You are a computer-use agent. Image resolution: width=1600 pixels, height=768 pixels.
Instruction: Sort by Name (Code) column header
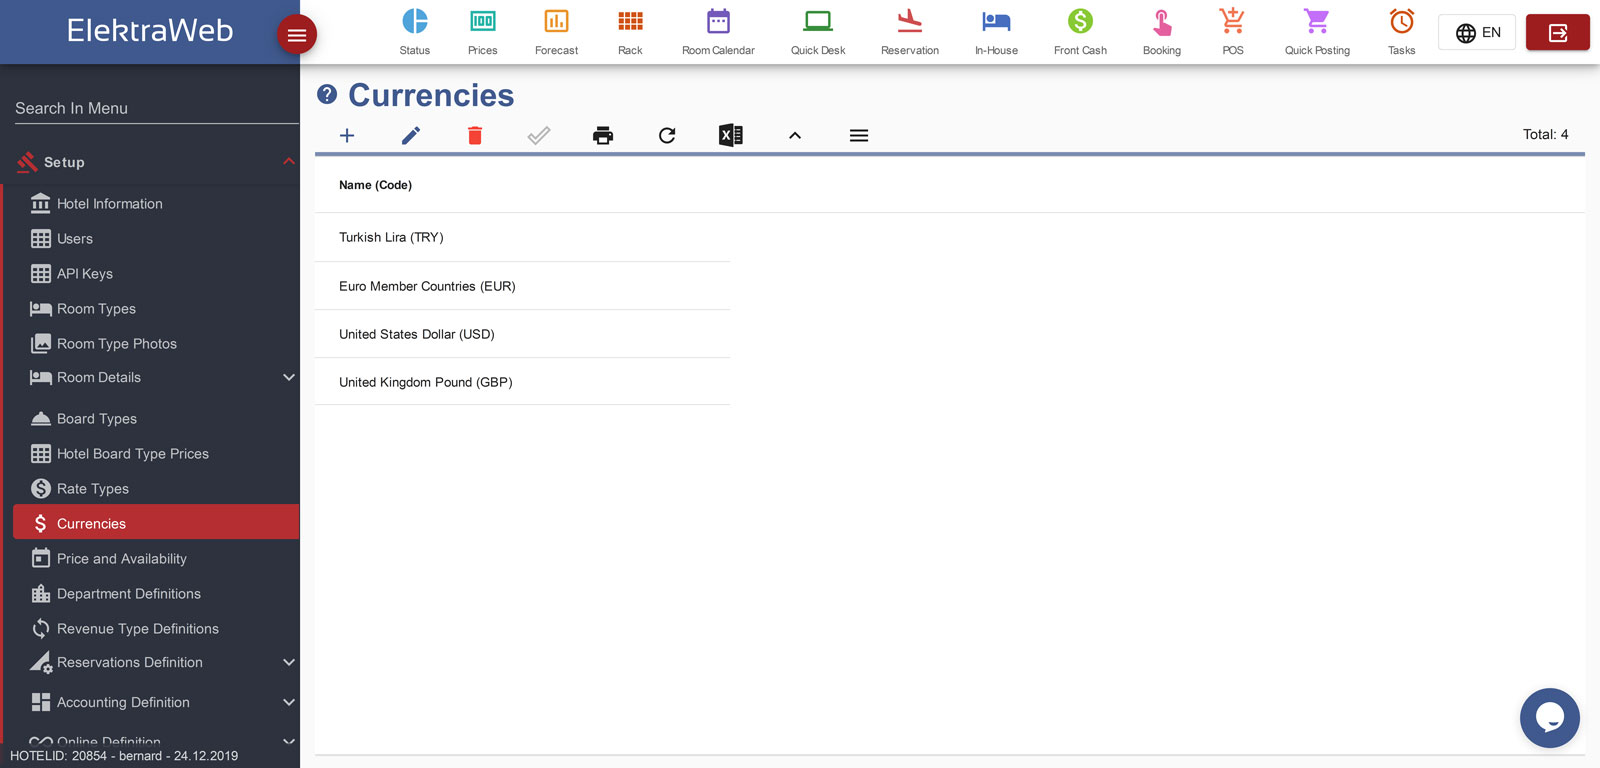pos(375,185)
